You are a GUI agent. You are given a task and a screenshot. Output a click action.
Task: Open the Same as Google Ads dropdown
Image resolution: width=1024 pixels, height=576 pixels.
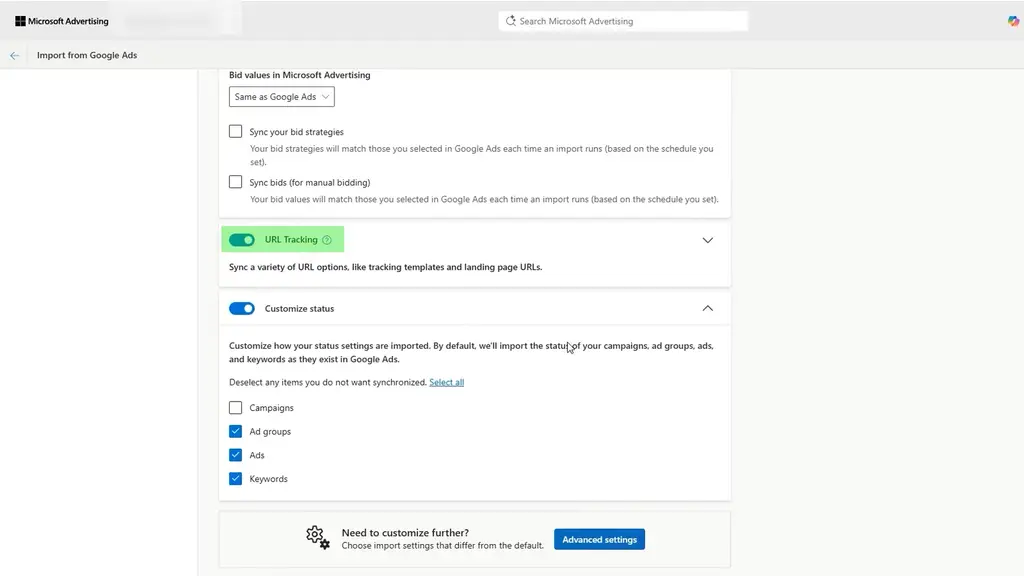[281, 97]
